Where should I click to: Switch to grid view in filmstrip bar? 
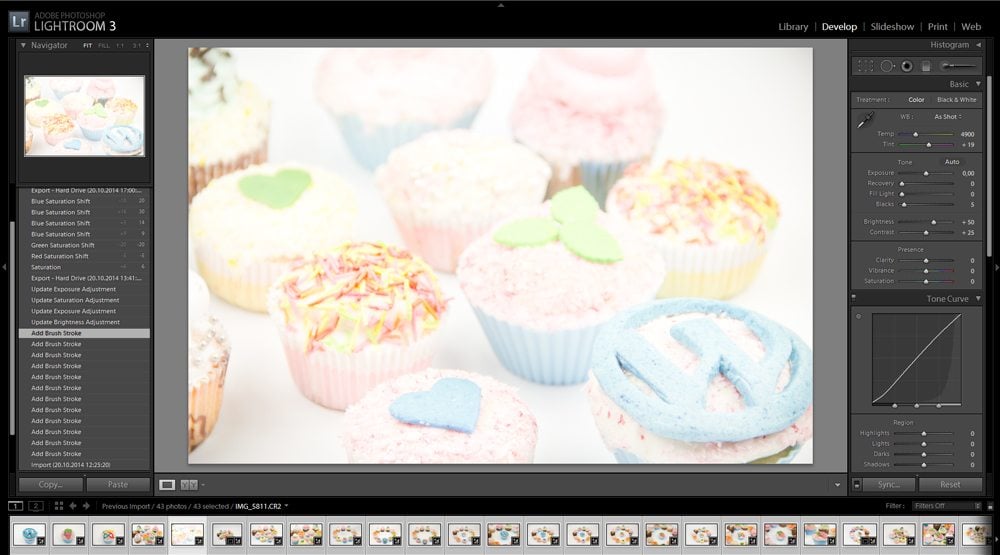59,506
